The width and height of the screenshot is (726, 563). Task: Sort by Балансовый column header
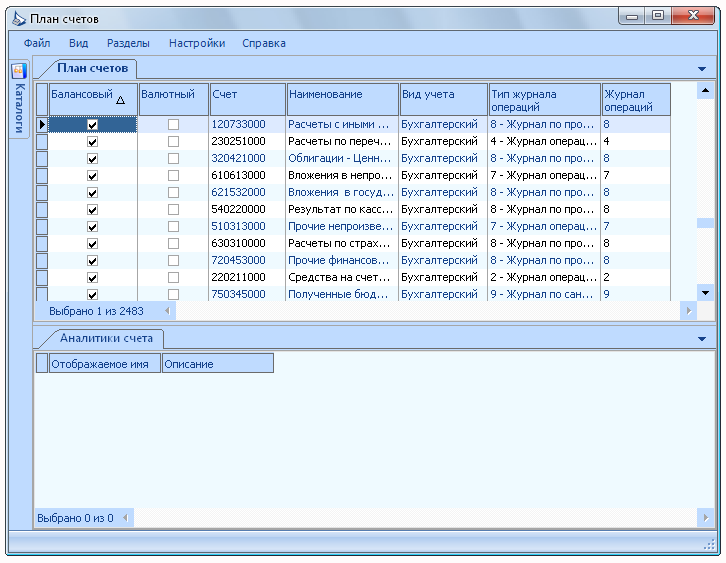[93, 100]
